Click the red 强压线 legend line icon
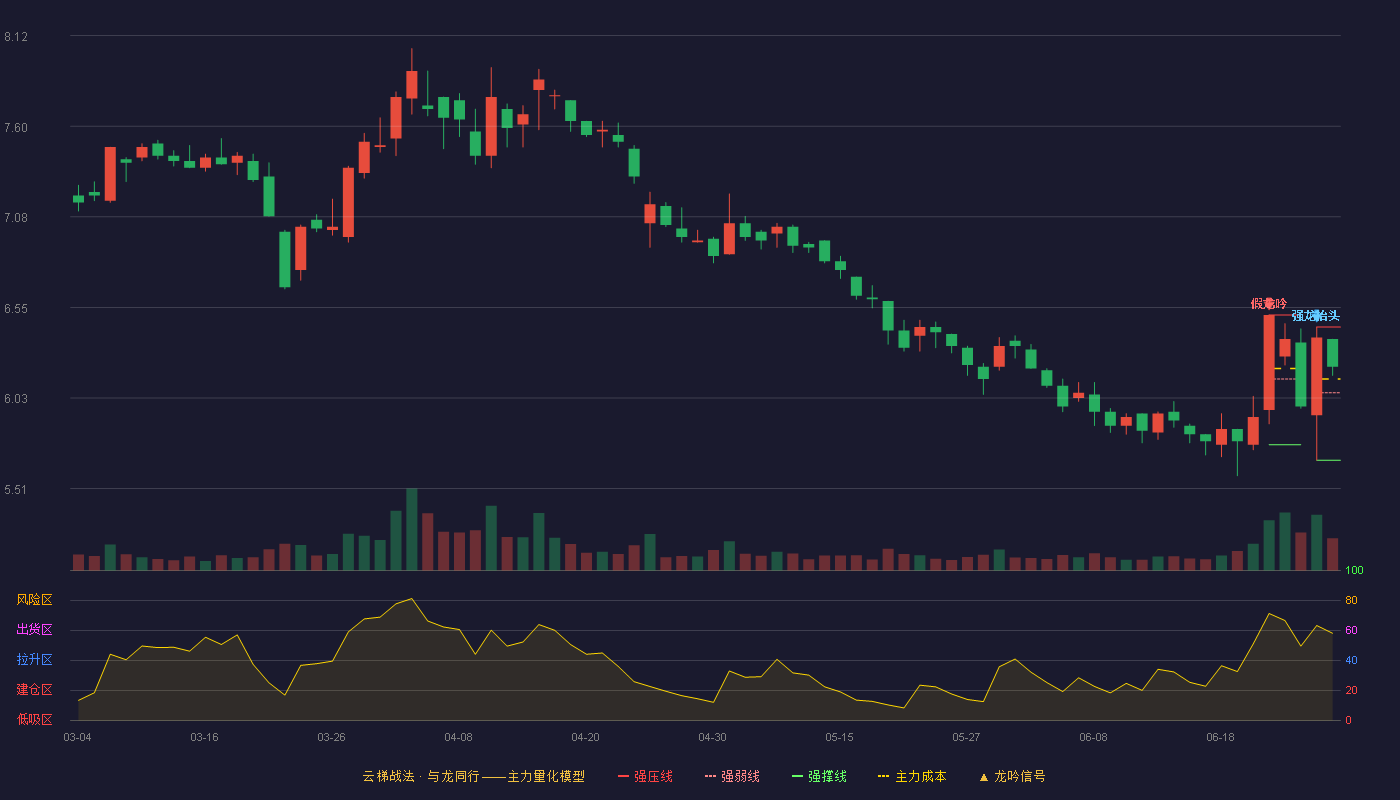This screenshot has height=800, width=1400. coord(623,776)
